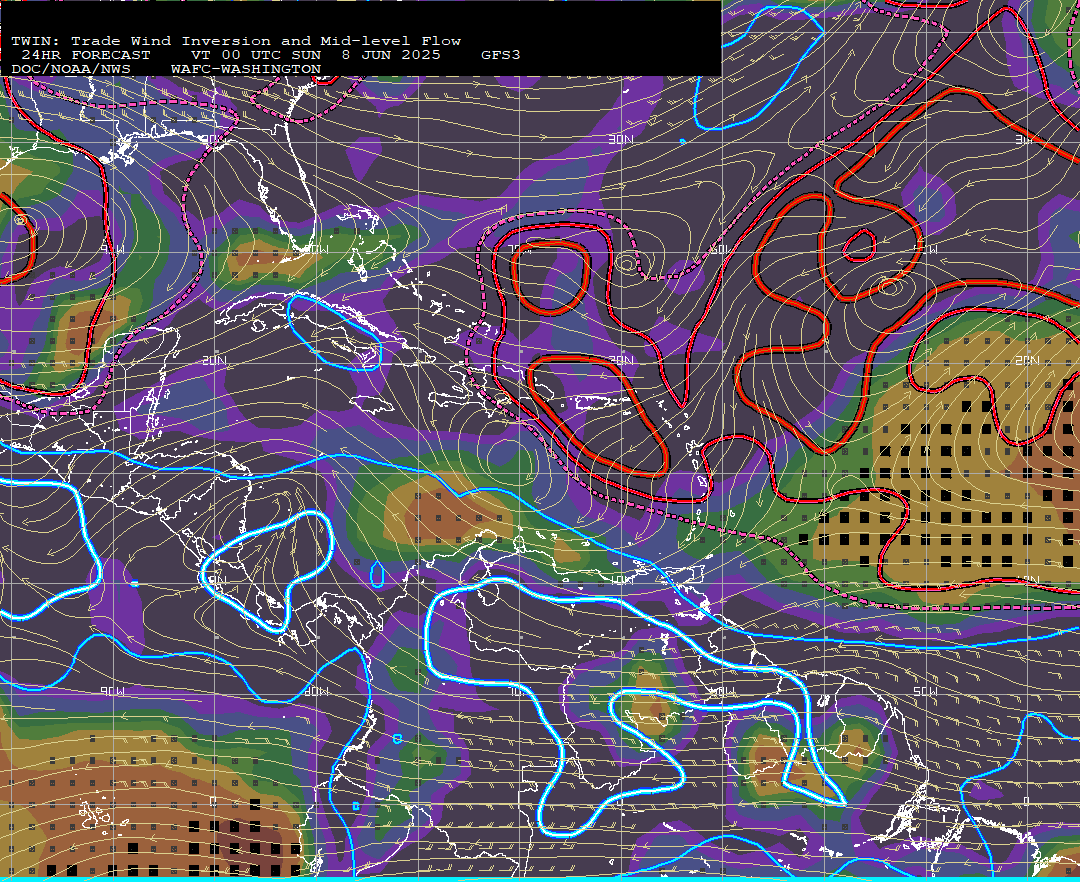Click the '80W' label off the Ecuador coast

click(315, 691)
